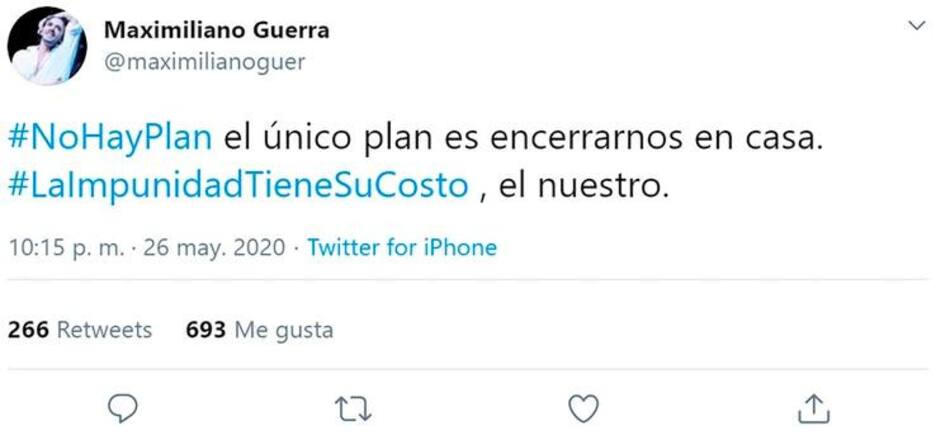Click the phrase 'el nuestro' in tweet
Image resolution: width=950 pixels, height=440 pixels.
(x=584, y=187)
